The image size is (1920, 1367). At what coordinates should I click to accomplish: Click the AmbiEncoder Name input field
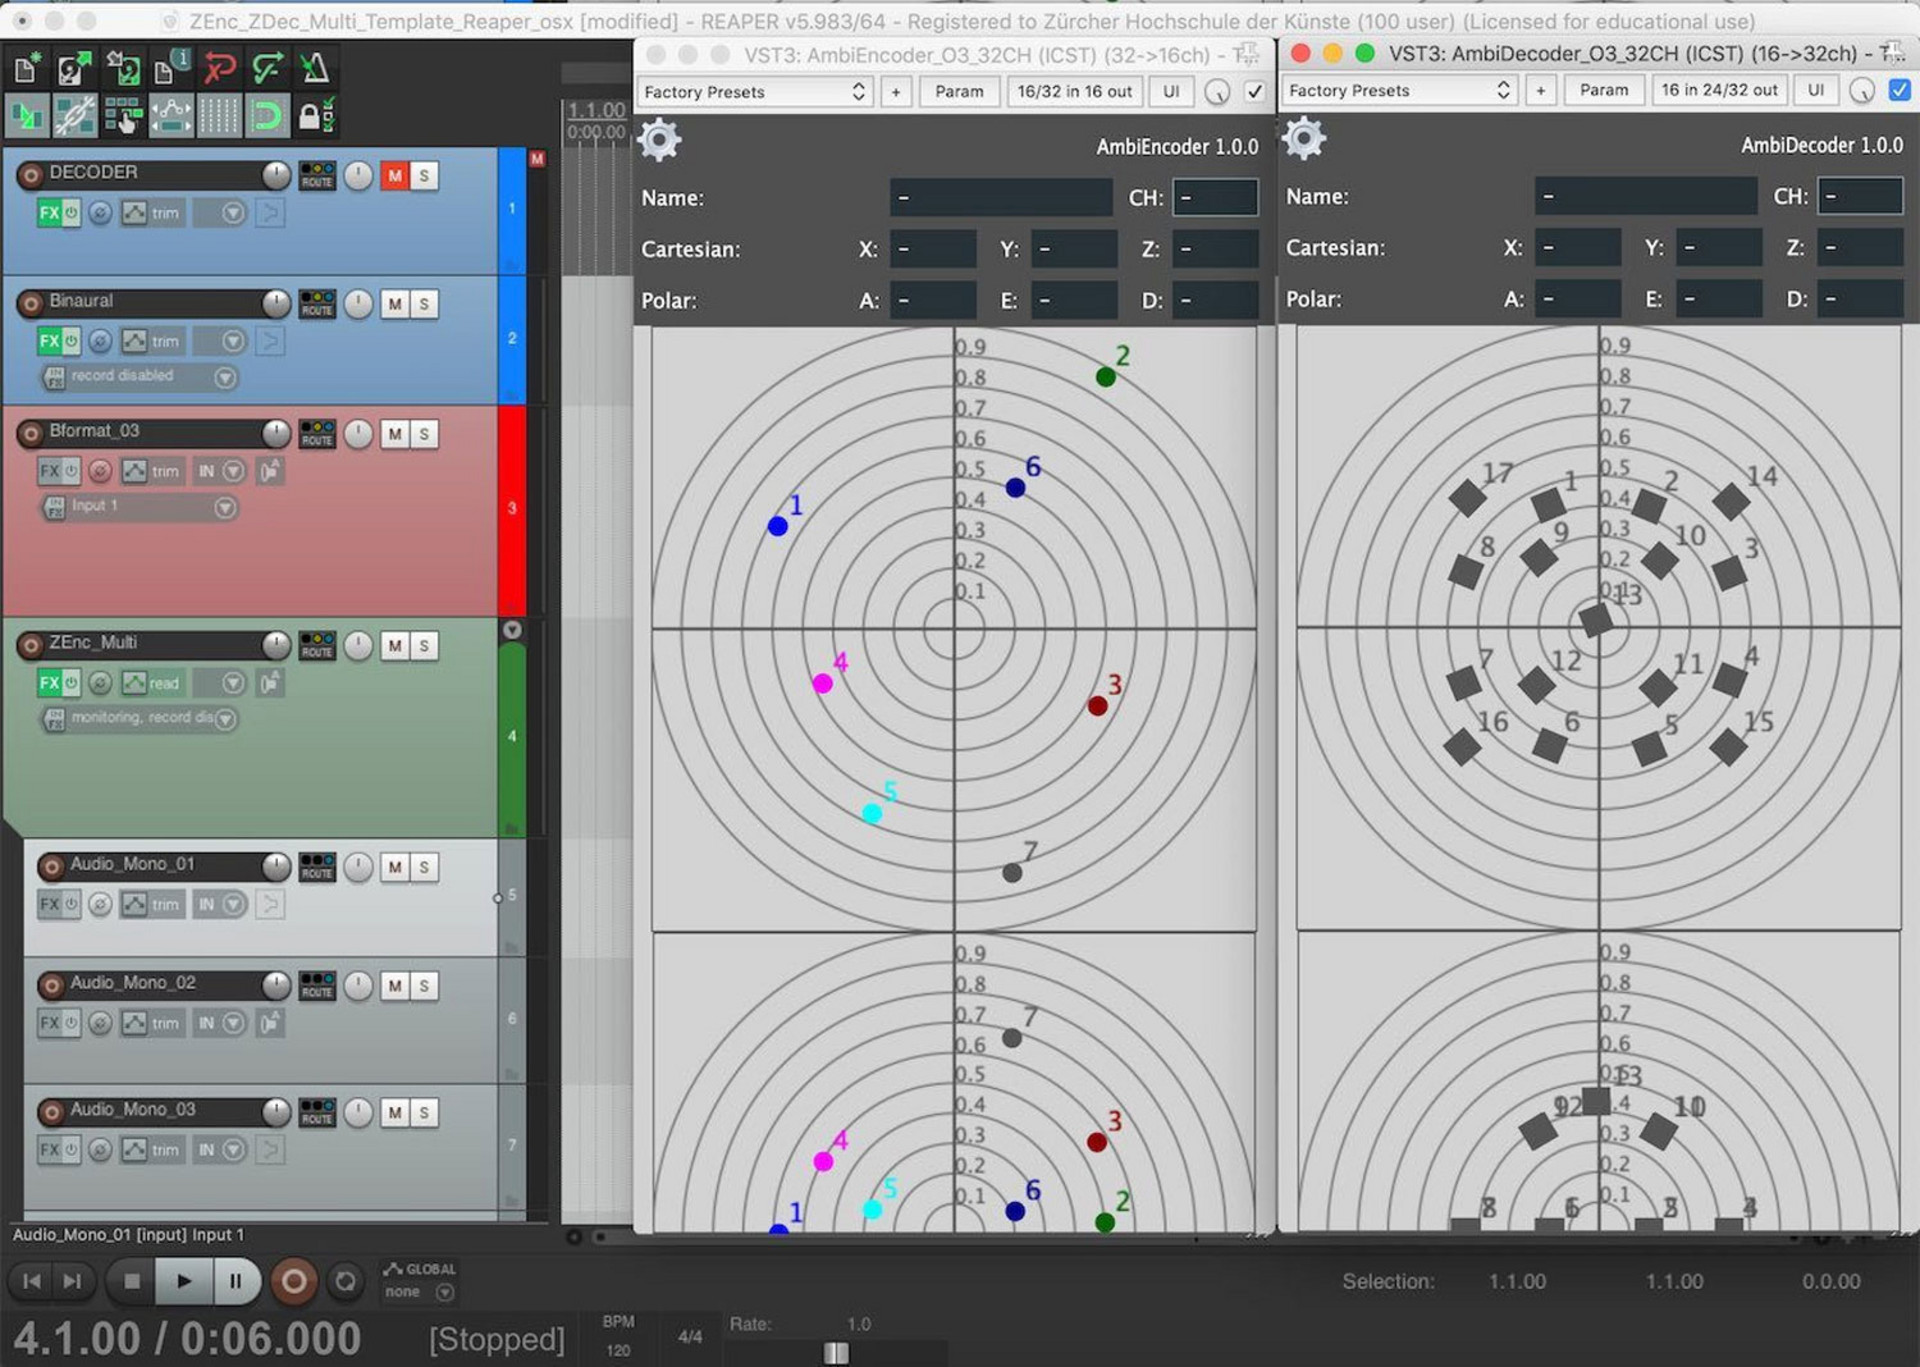1000,198
